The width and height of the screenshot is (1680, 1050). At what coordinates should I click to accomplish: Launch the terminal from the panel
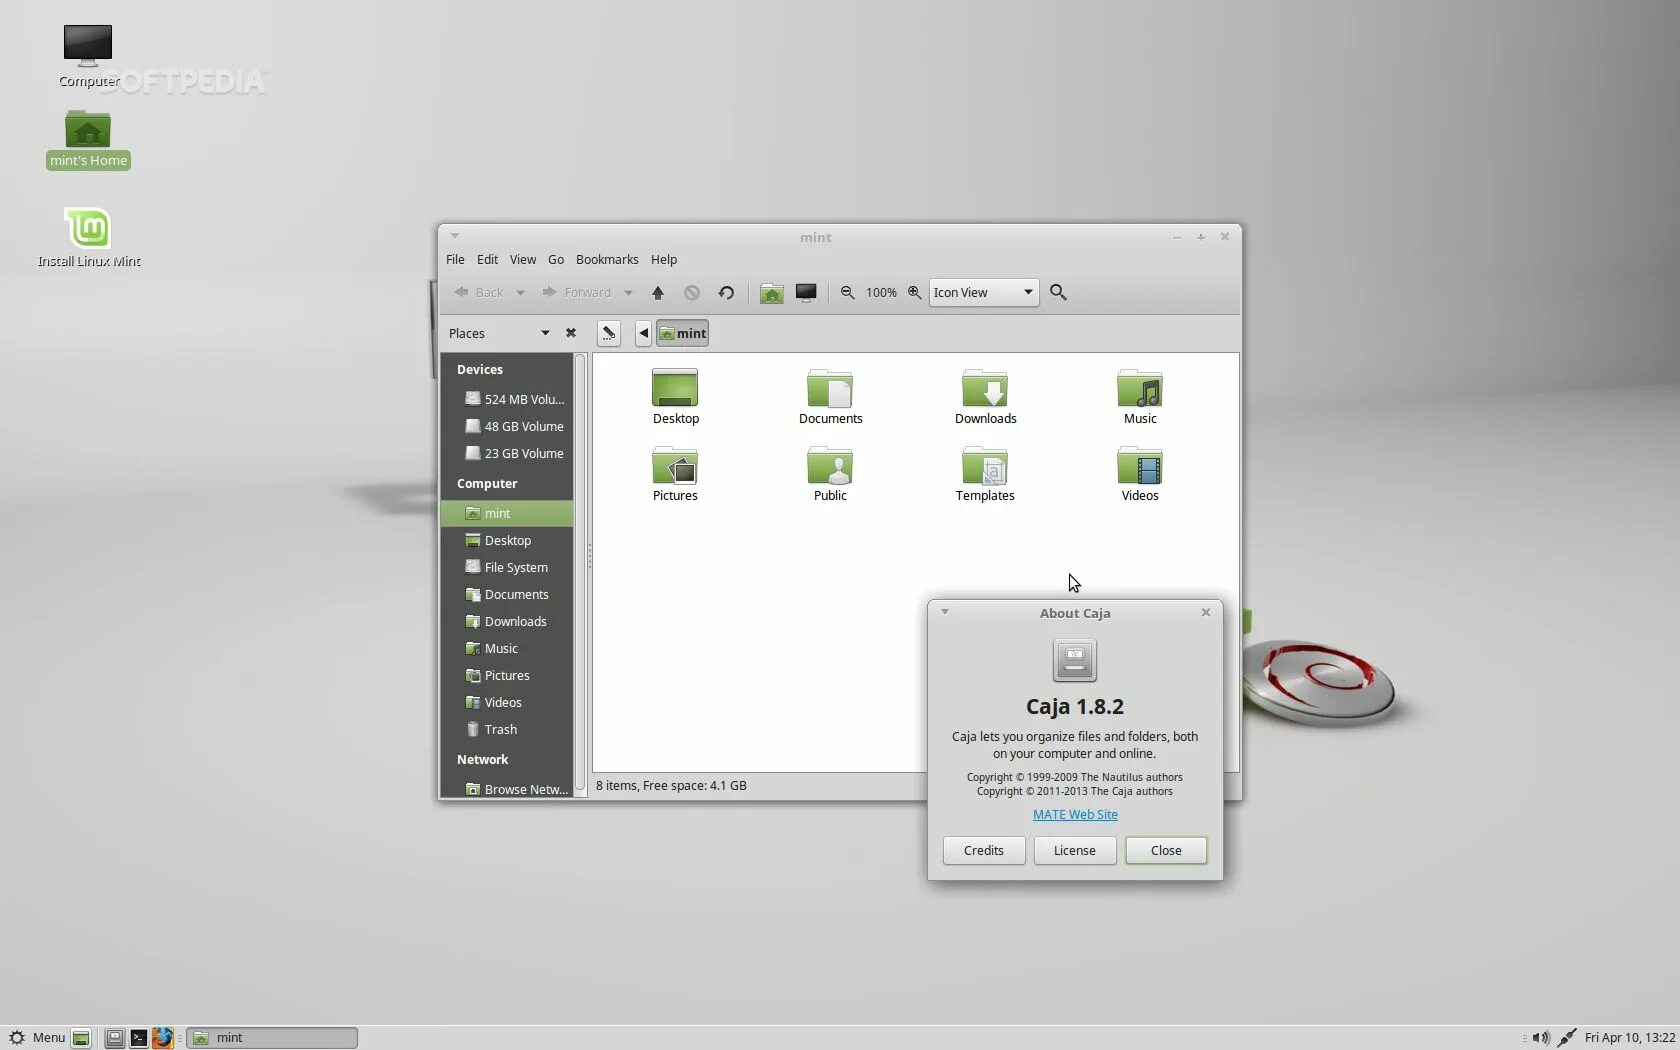pyautogui.click(x=138, y=1038)
